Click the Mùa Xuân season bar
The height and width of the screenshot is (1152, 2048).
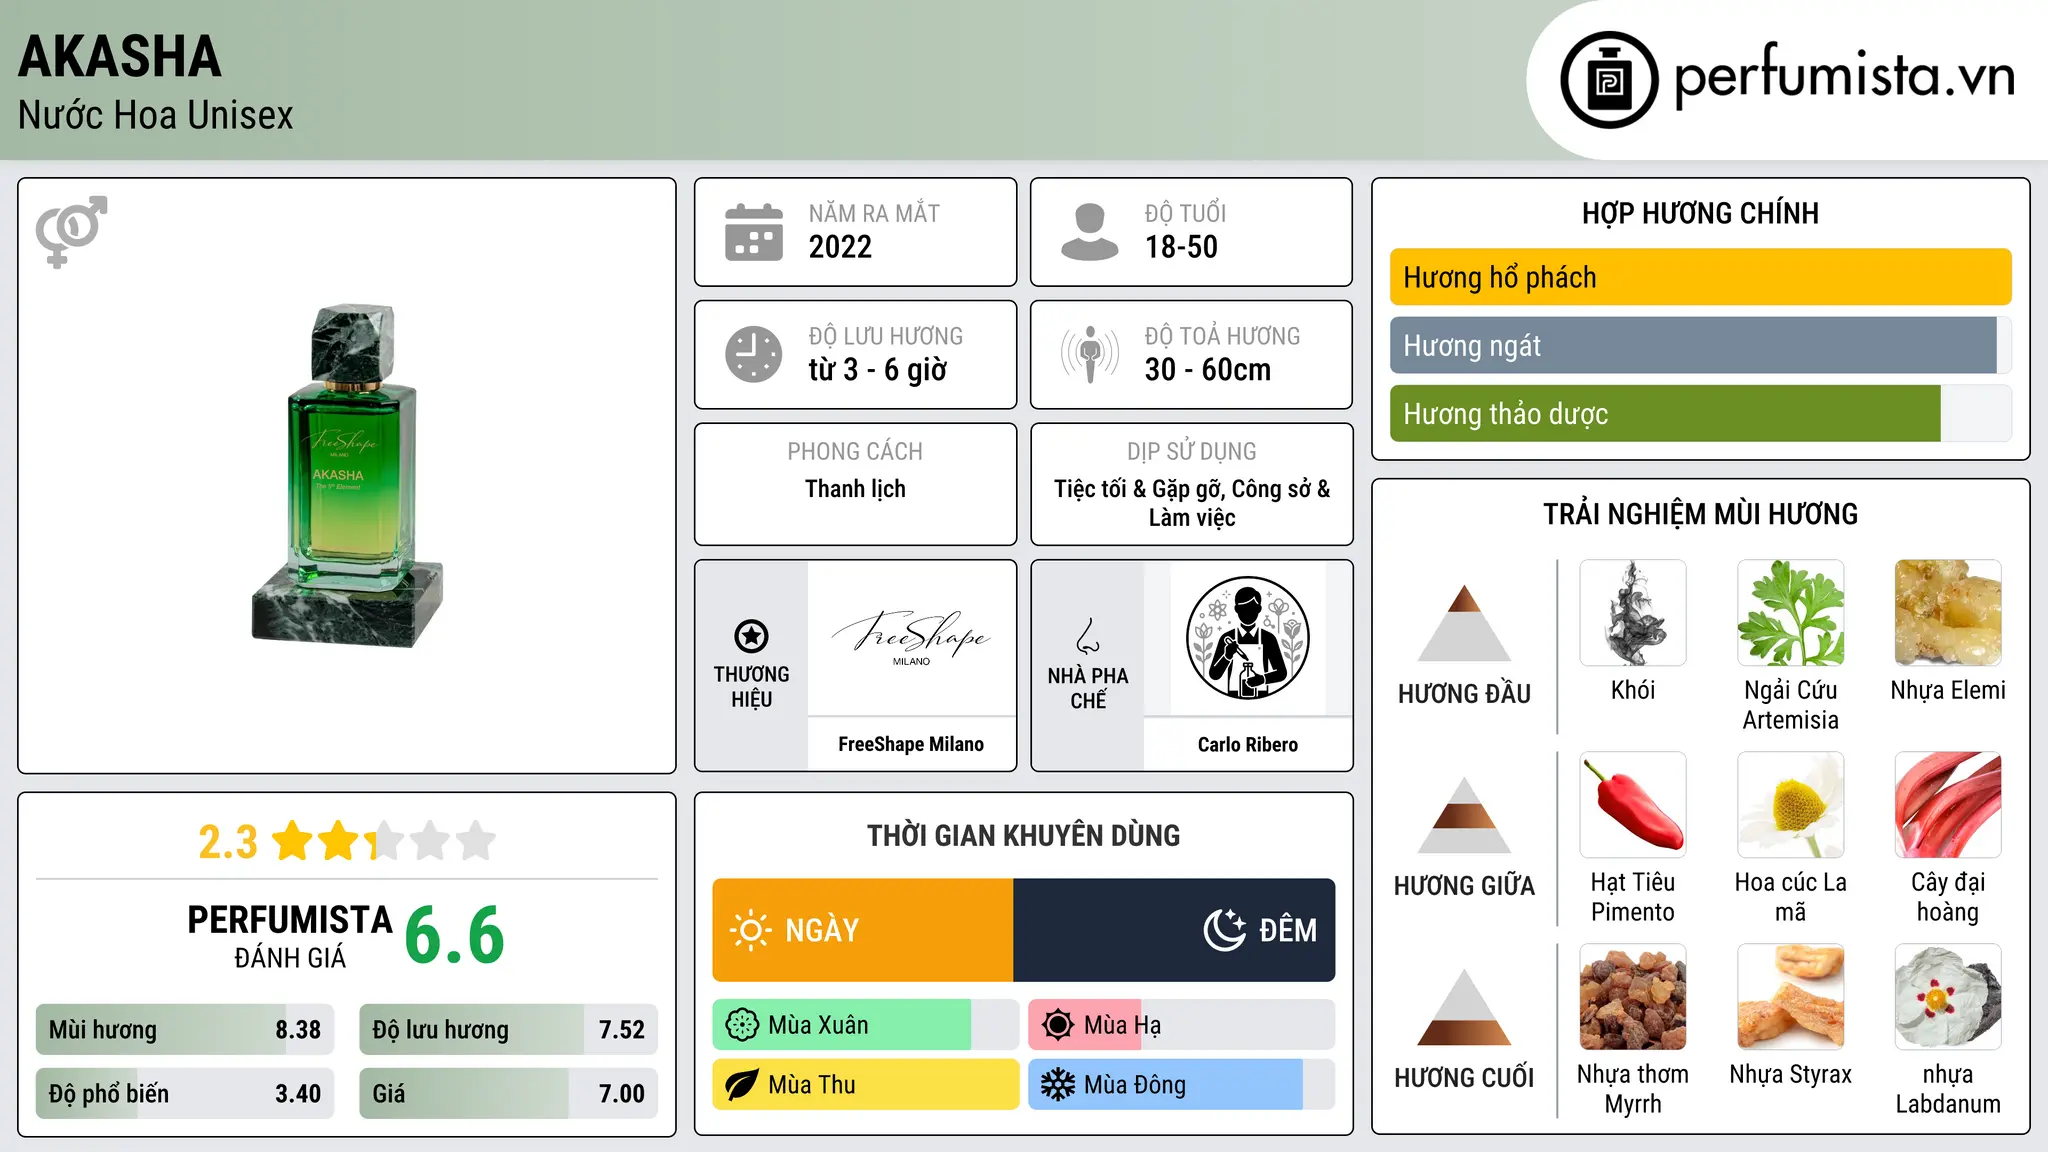coord(865,1025)
